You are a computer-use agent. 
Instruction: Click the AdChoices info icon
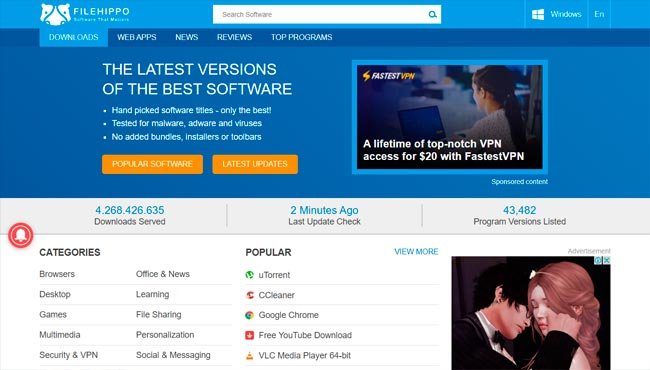[598, 260]
